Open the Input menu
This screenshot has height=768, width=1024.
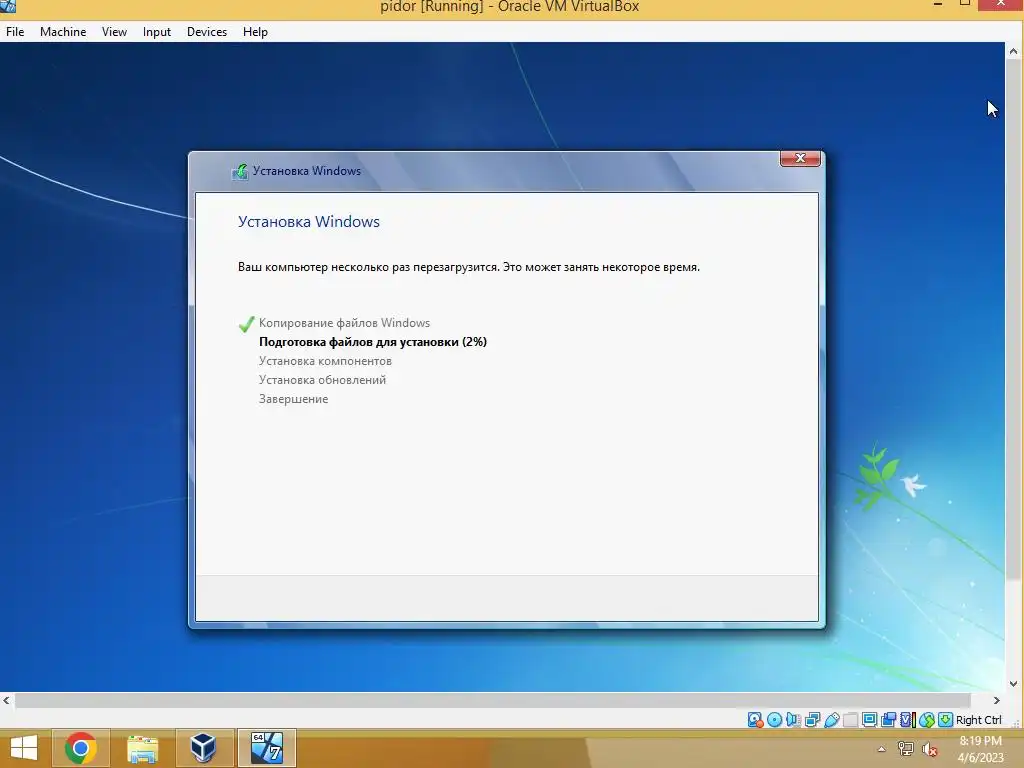coord(157,31)
